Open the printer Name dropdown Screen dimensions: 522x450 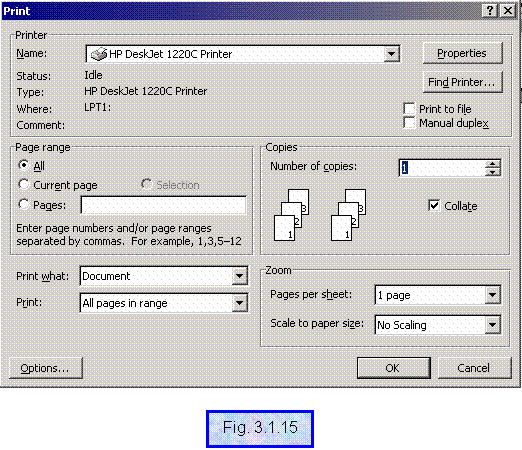click(x=392, y=54)
